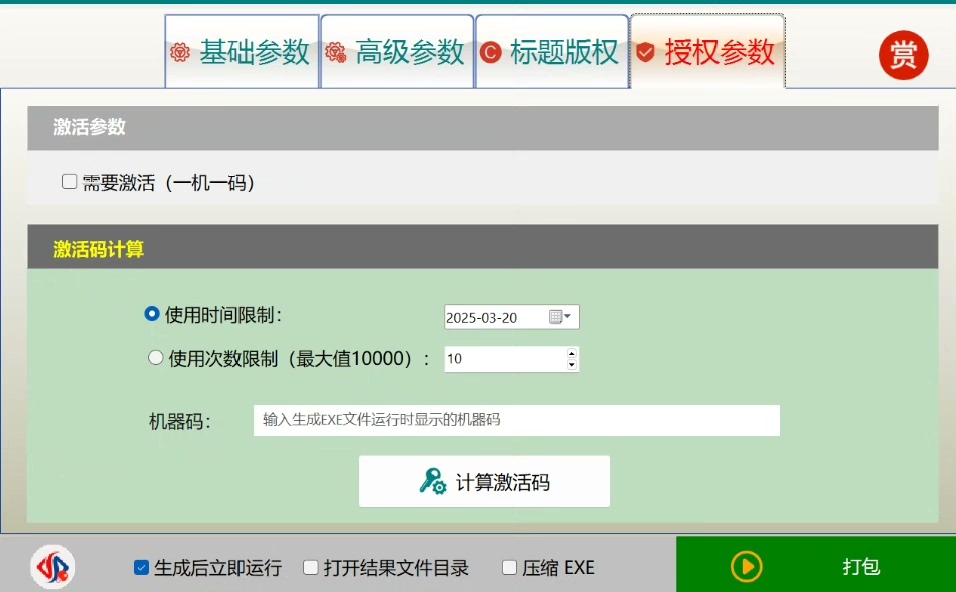This screenshot has width=956, height=592.
Task: Enable 打开结果文件目录 checkbox
Action: pos(310,568)
